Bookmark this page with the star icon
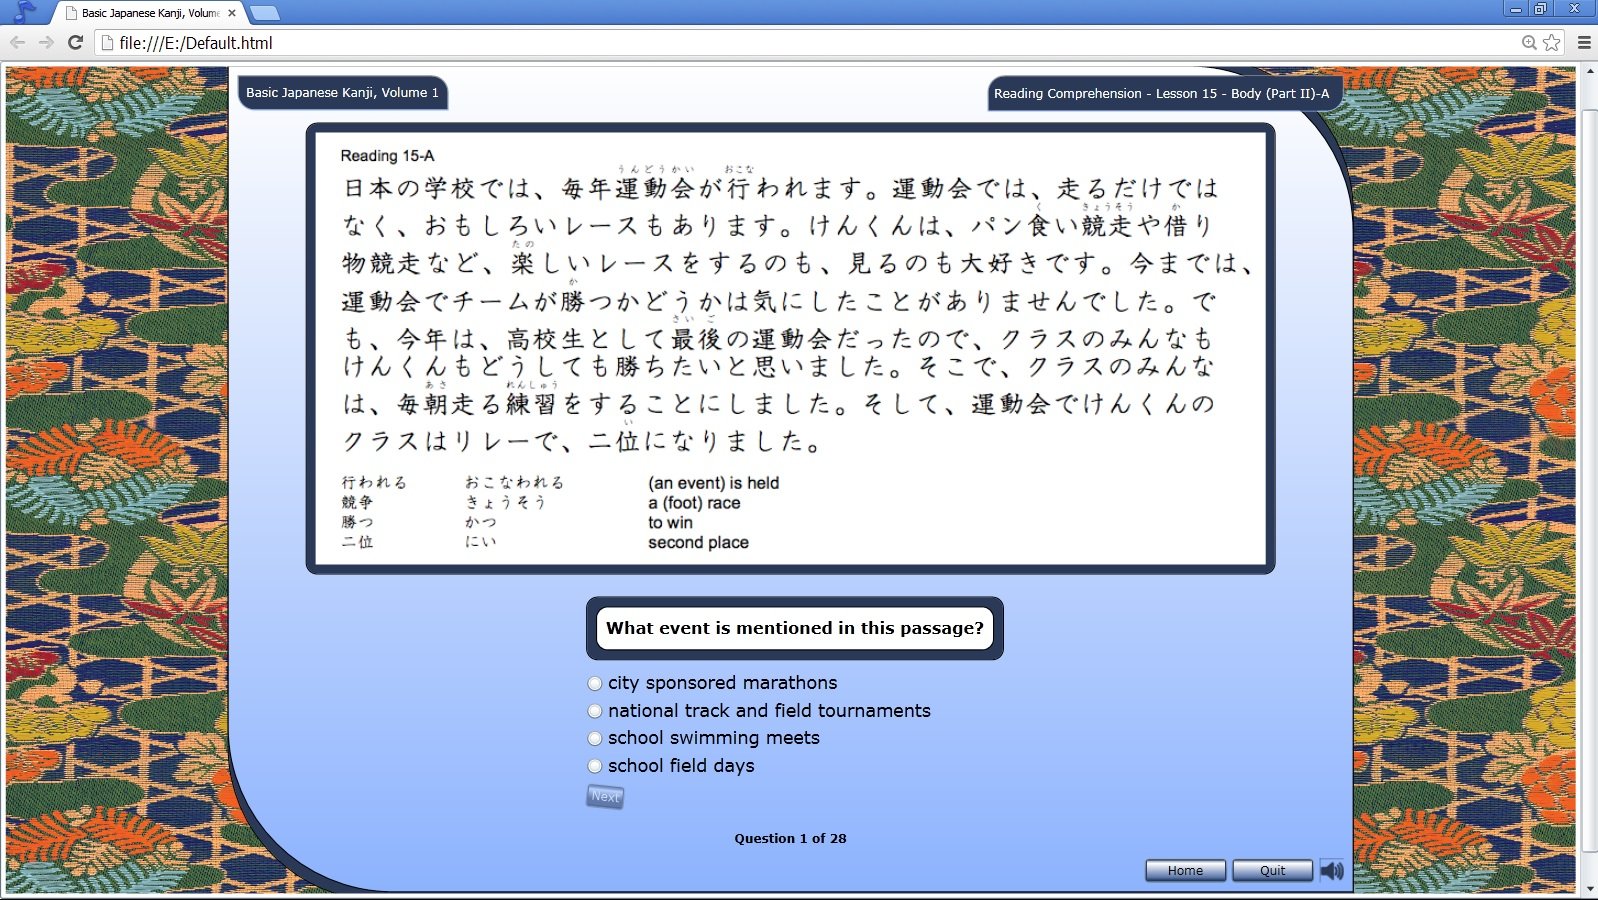The image size is (1598, 900). 1551,42
